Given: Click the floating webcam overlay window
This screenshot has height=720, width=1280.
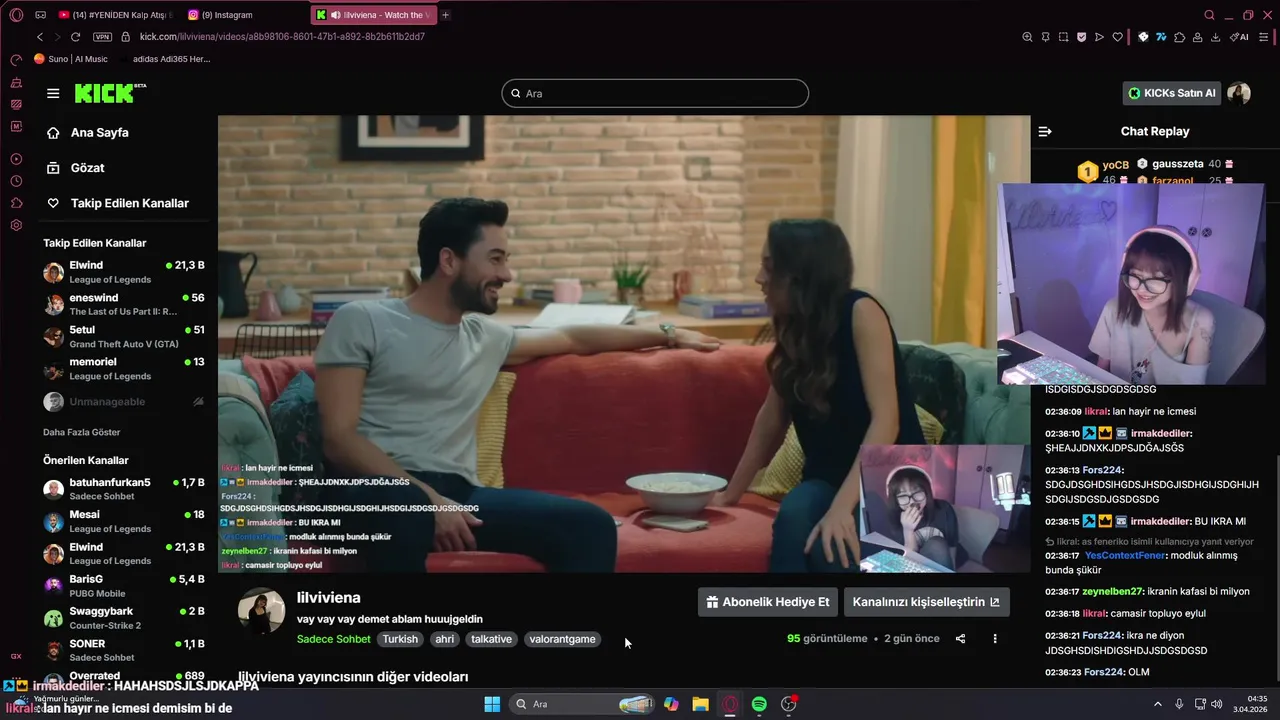Looking at the screenshot, I should point(1131,284).
